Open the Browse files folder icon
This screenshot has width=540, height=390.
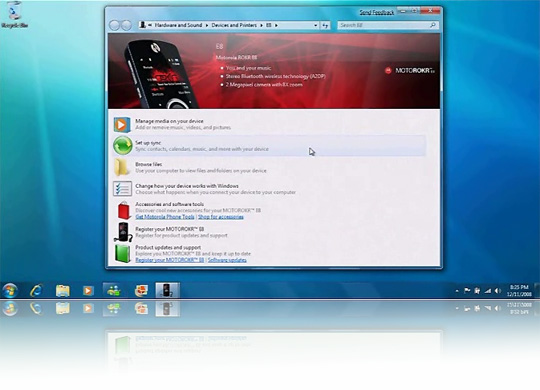[122, 167]
